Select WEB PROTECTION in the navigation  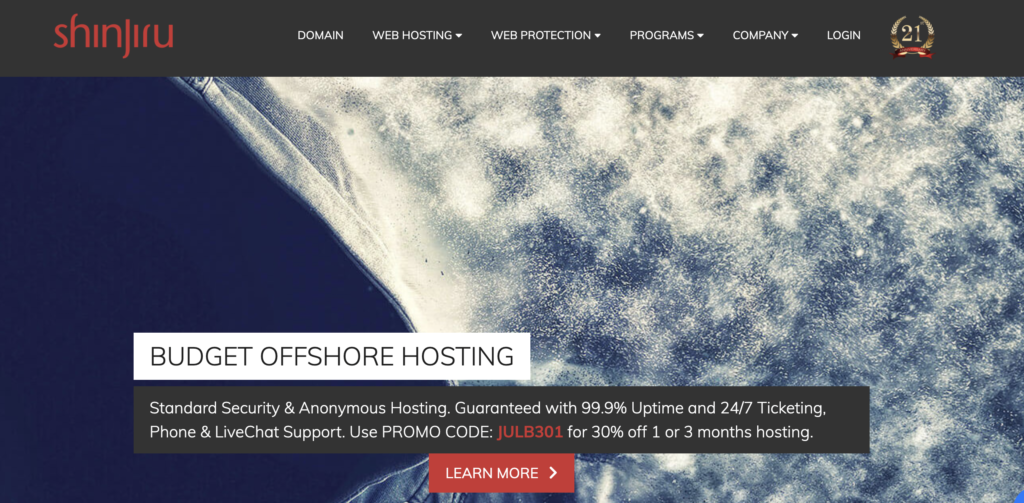pyautogui.click(x=541, y=35)
